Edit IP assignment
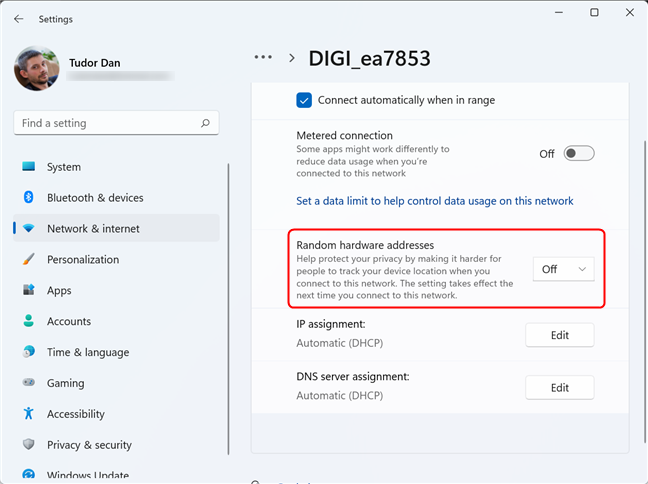 pos(560,335)
